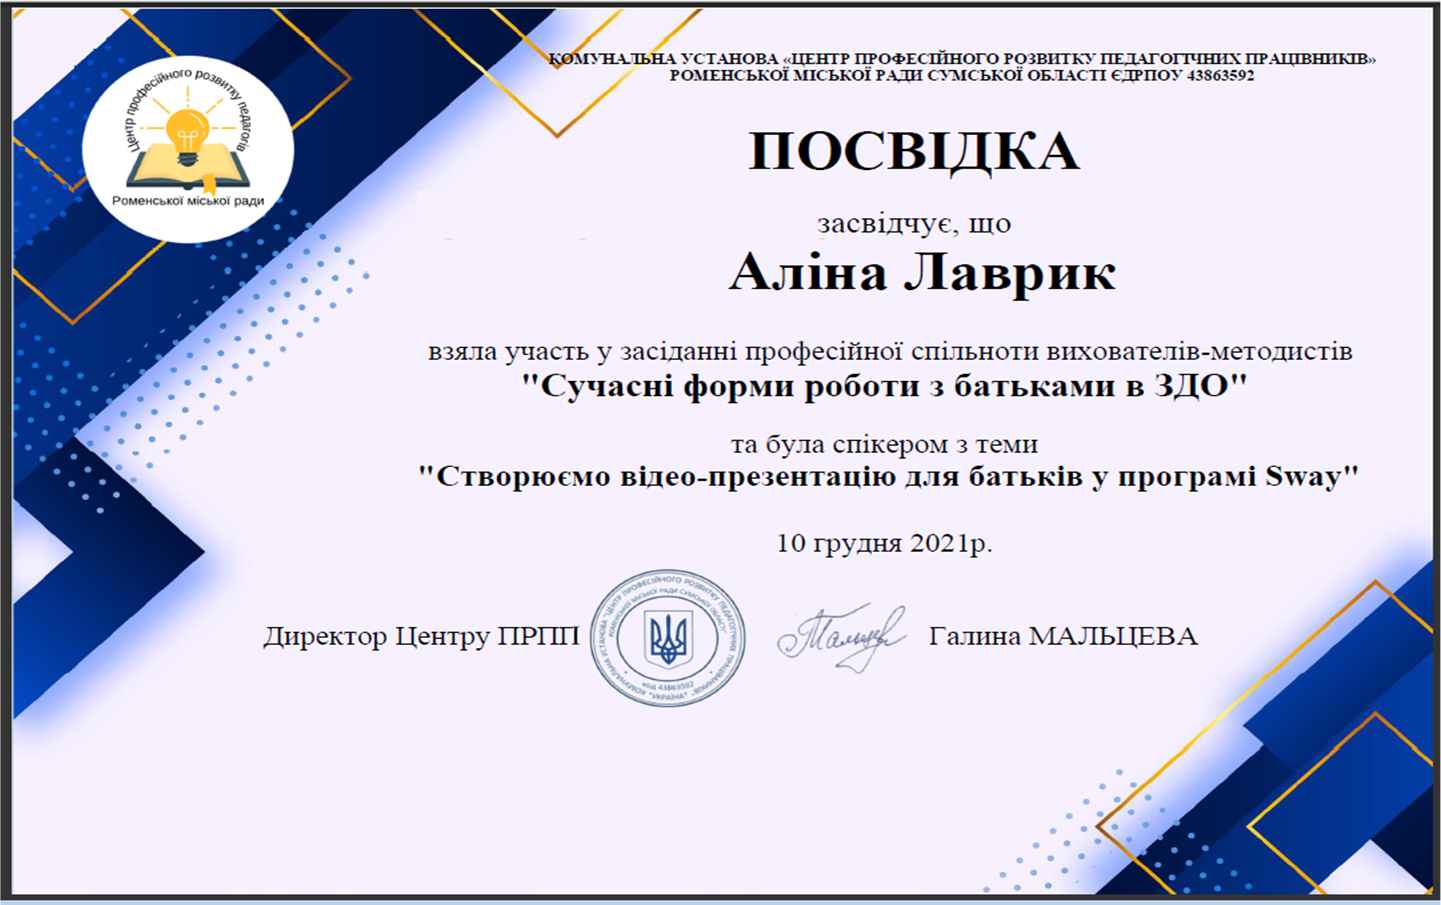
Task: Click the "засвідчує, що" text line
Action: pyautogui.click(x=914, y=223)
